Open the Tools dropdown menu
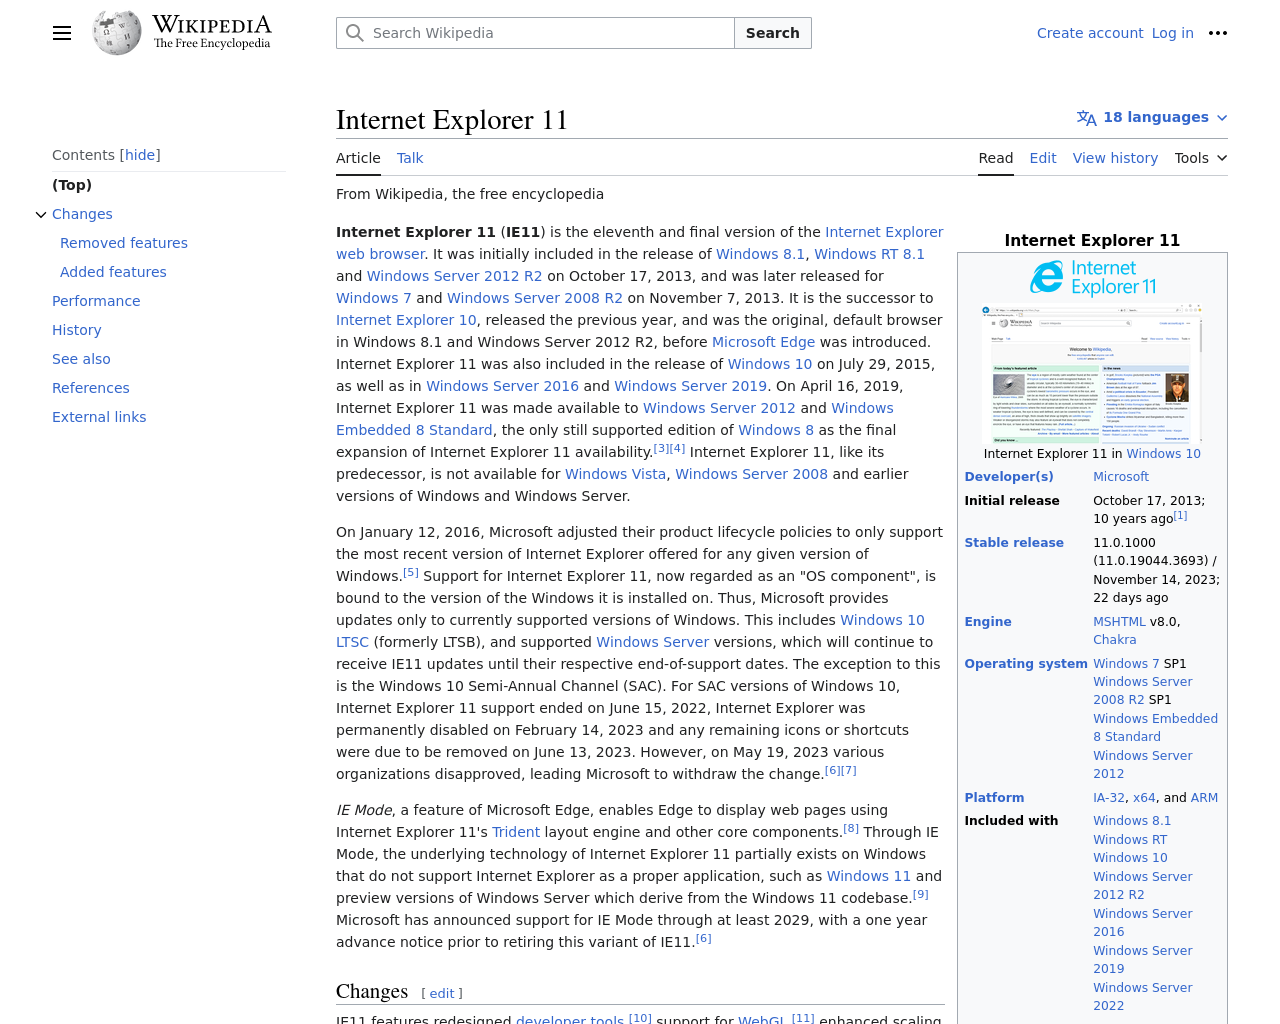The image size is (1280, 1024). pyautogui.click(x=1200, y=158)
